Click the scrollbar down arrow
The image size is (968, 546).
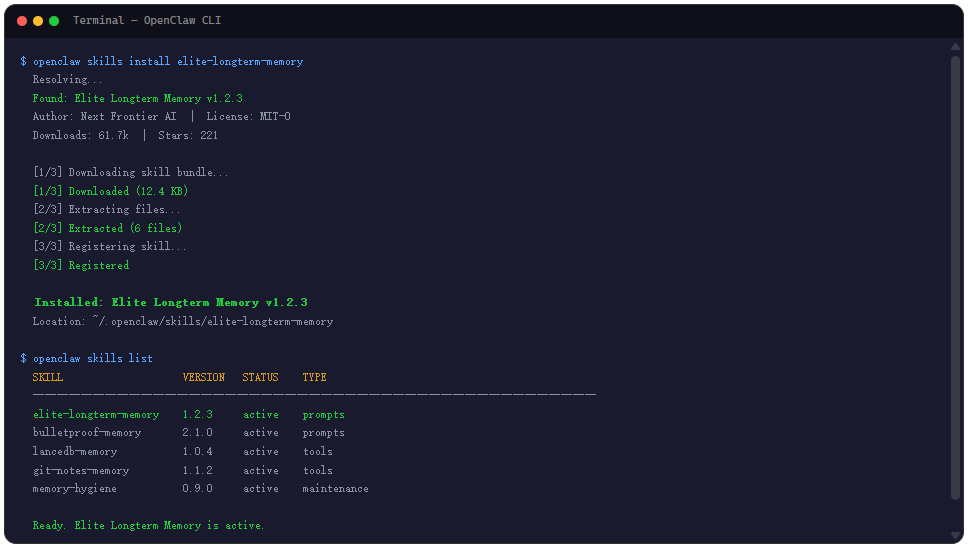click(x=956, y=536)
